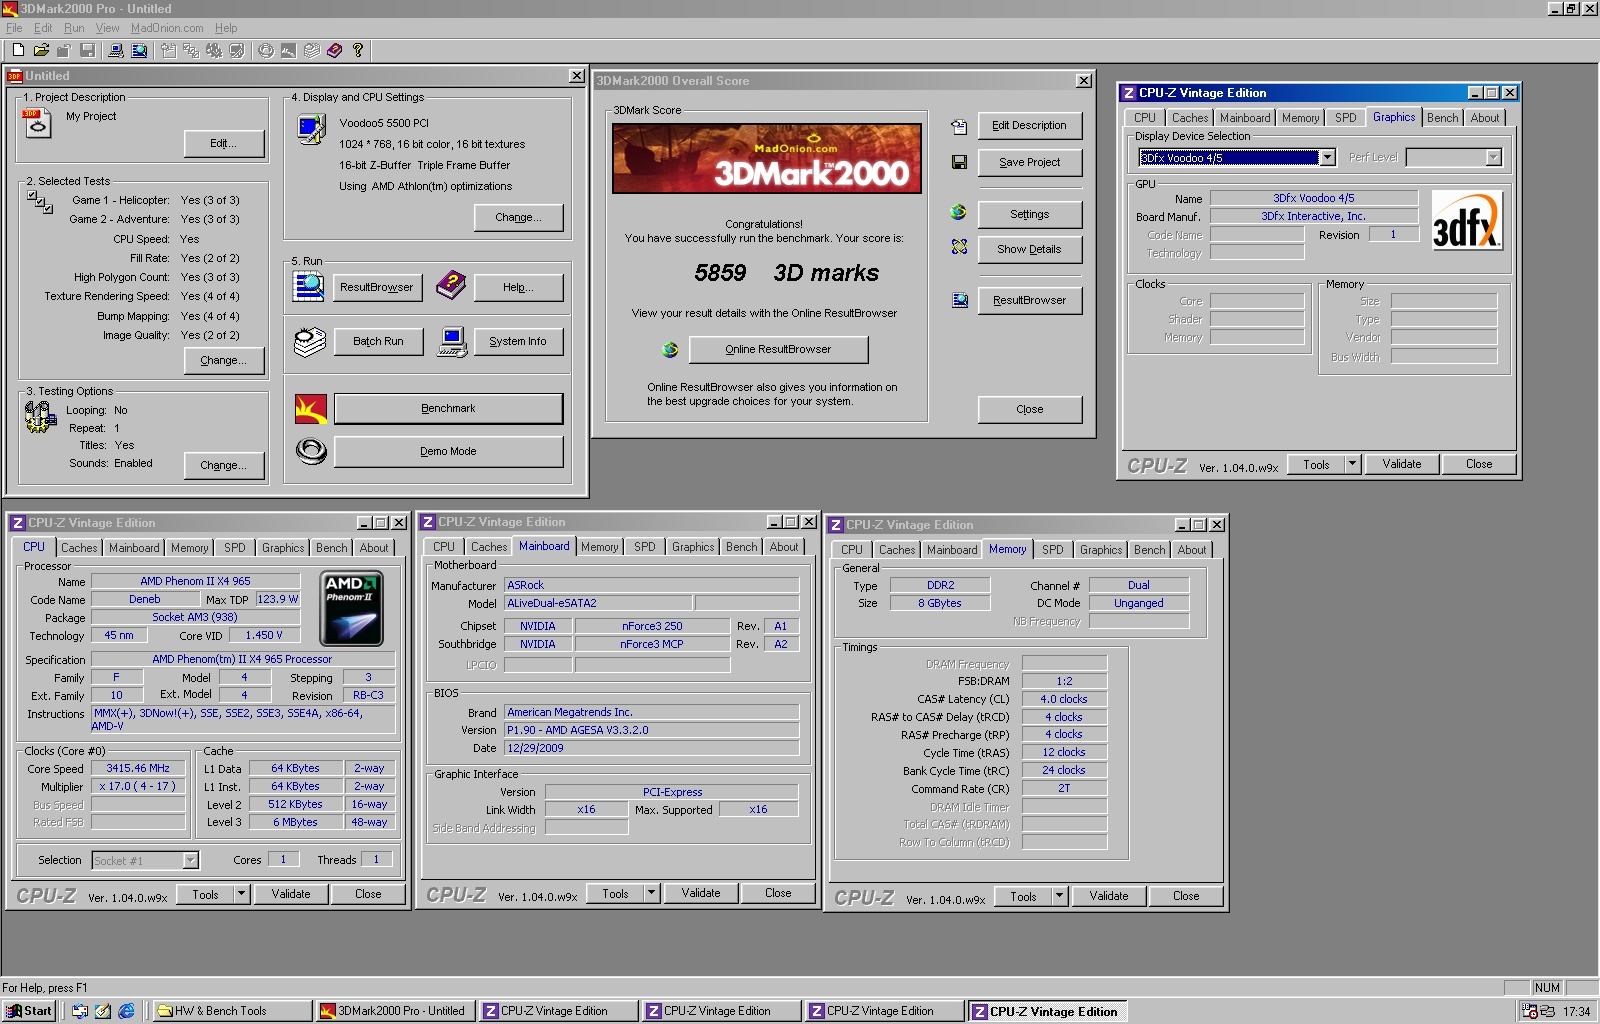Click the System Info computer icon in Run section
The width and height of the screenshot is (1600, 1024).
point(452,342)
